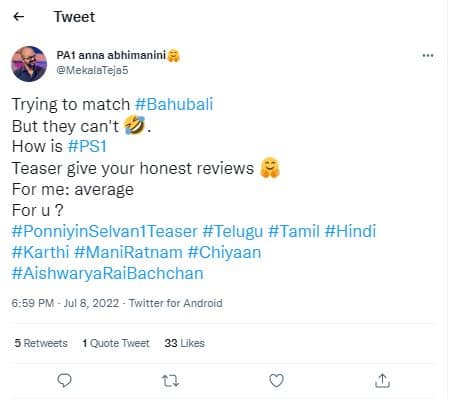View the list of 5 Retweets
This screenshot has height=399, width=449.
click(x=41, y=343)
